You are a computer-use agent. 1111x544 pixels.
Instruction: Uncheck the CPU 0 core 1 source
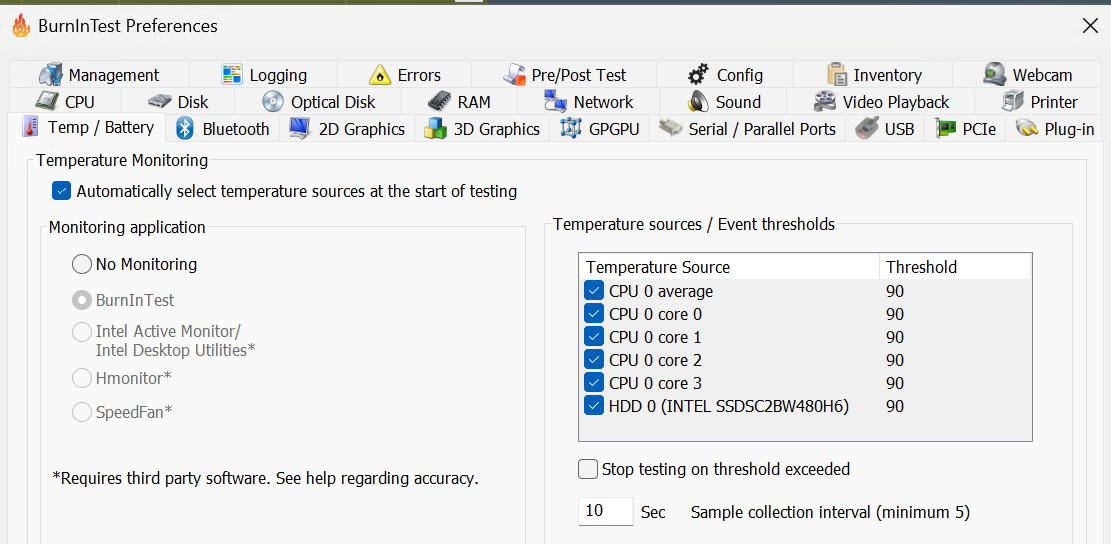click(x=594, y=336)
